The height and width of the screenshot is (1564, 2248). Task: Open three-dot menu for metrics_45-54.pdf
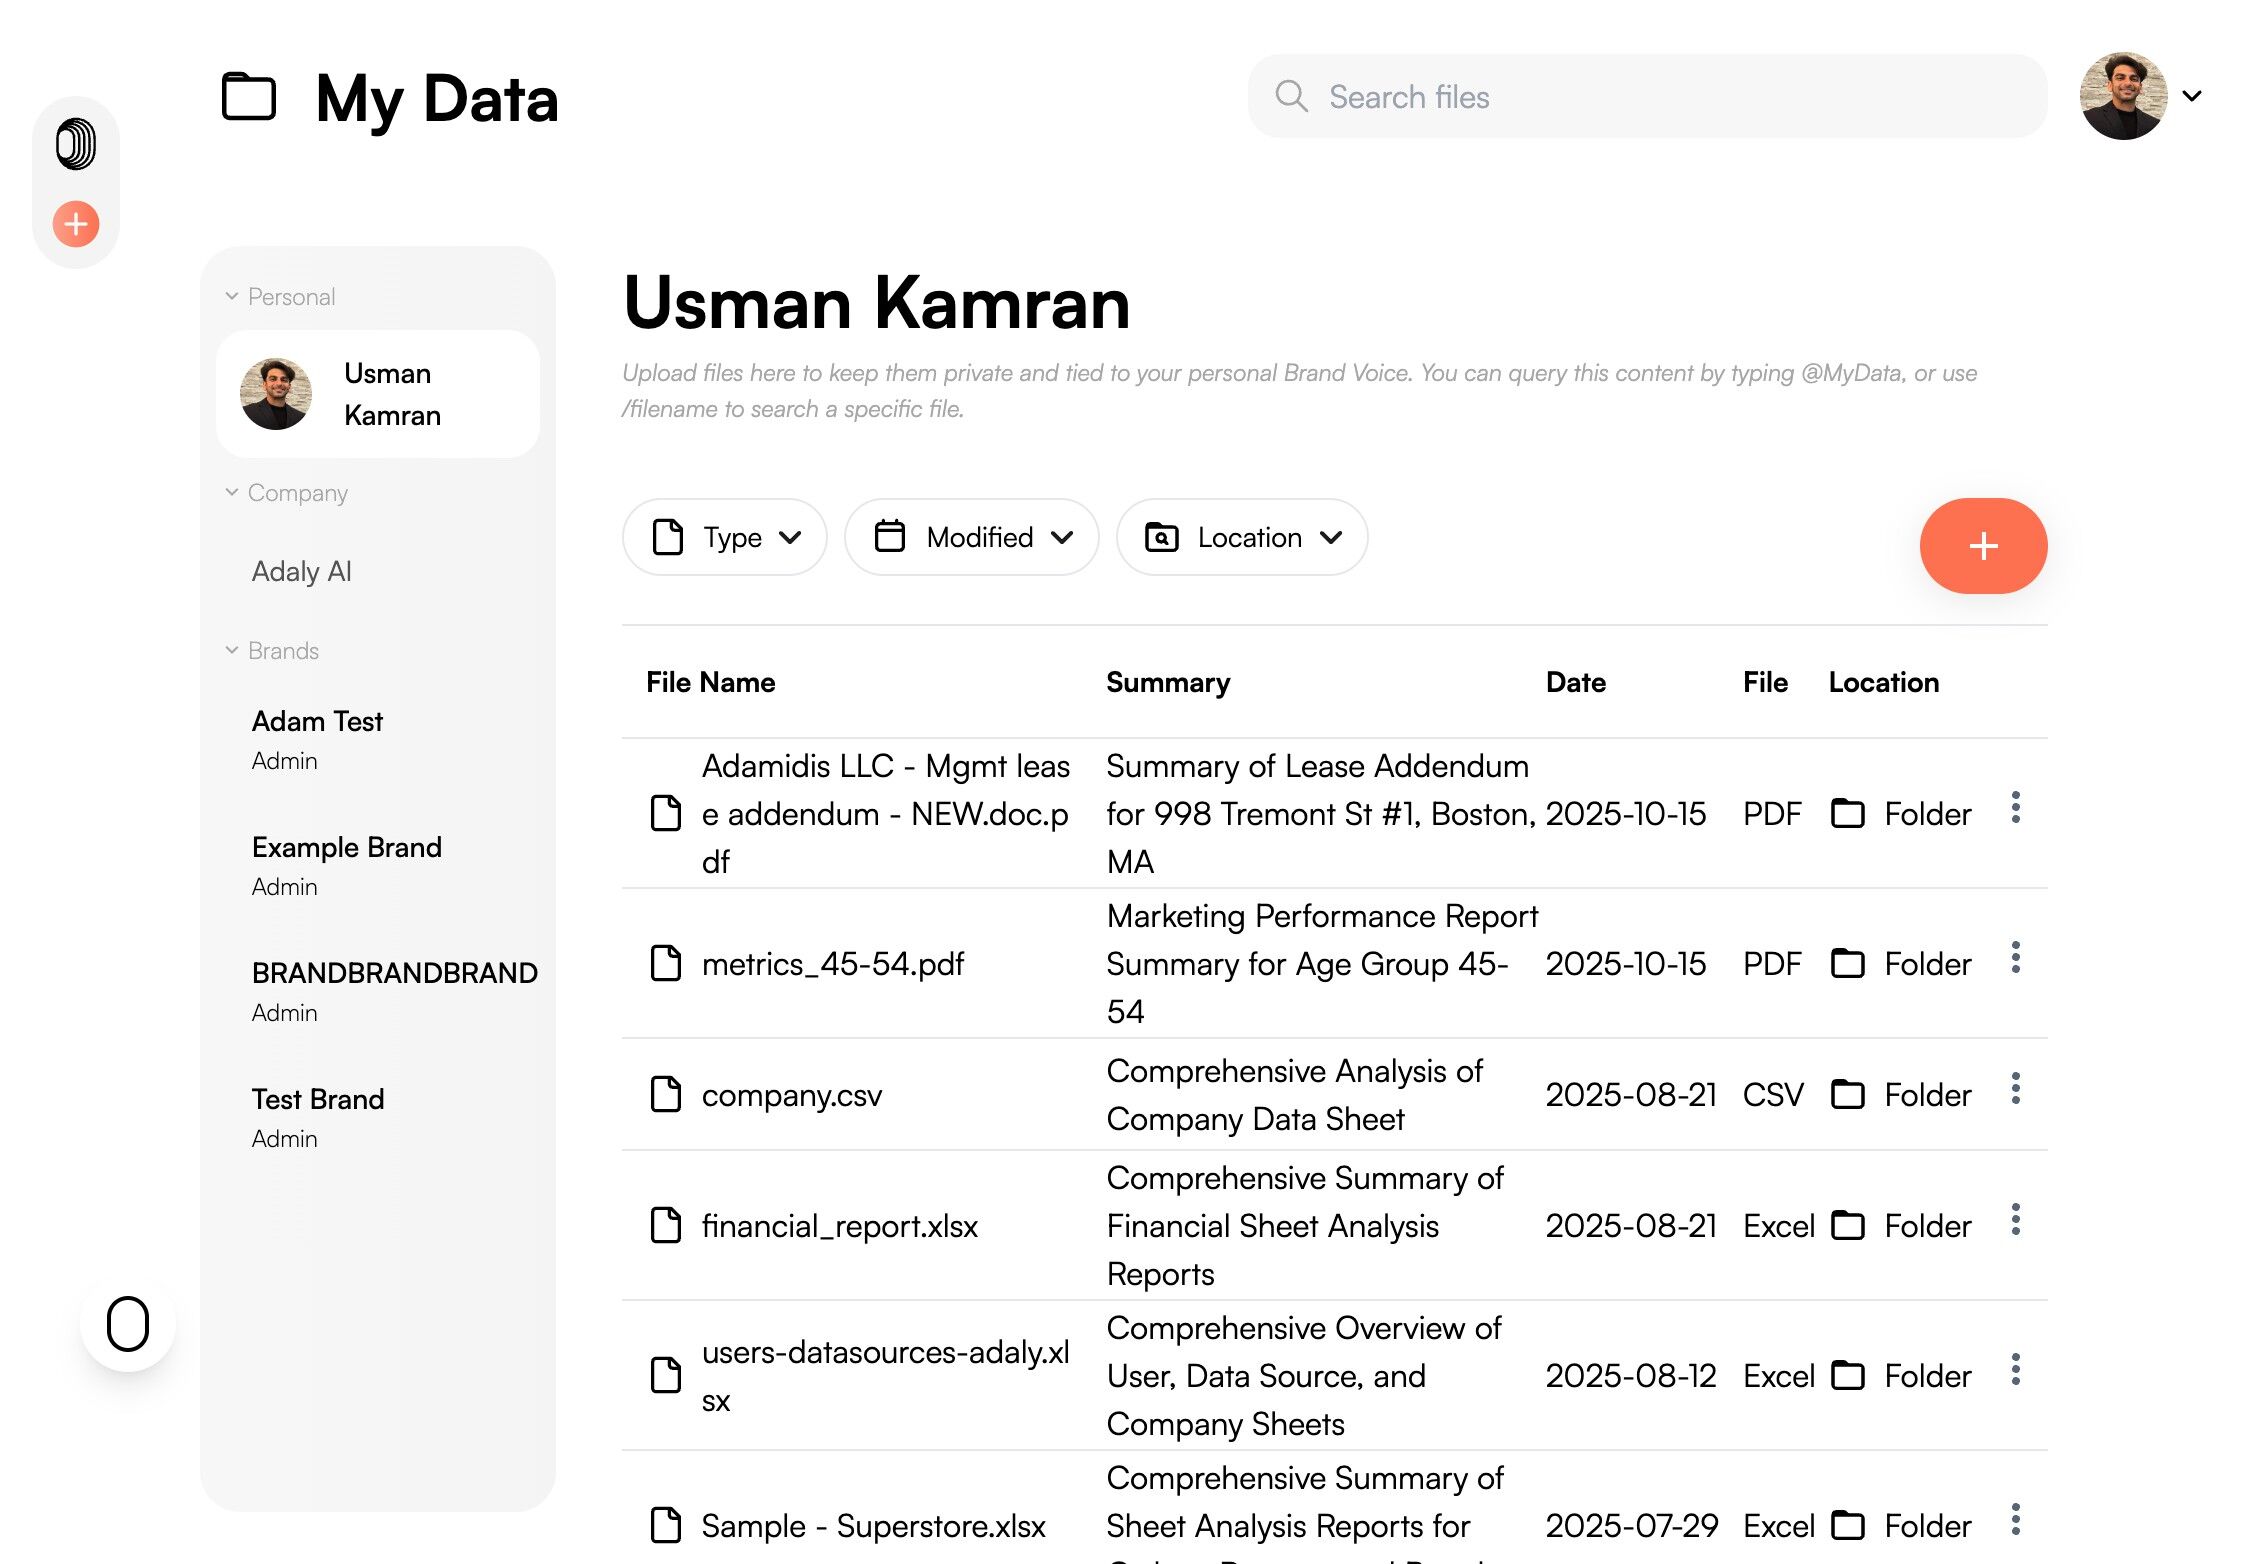2015,958
